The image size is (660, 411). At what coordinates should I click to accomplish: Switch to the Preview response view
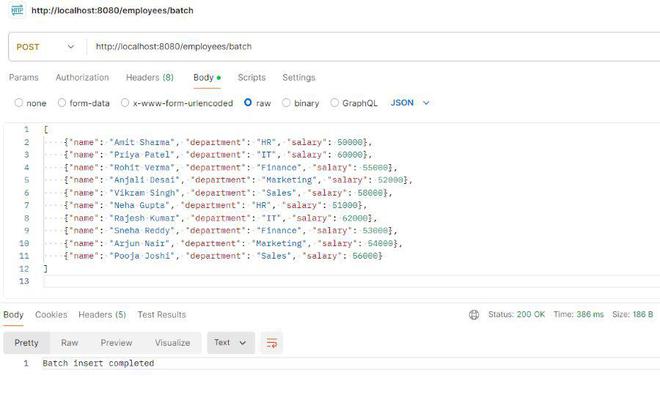click(116, 343)
